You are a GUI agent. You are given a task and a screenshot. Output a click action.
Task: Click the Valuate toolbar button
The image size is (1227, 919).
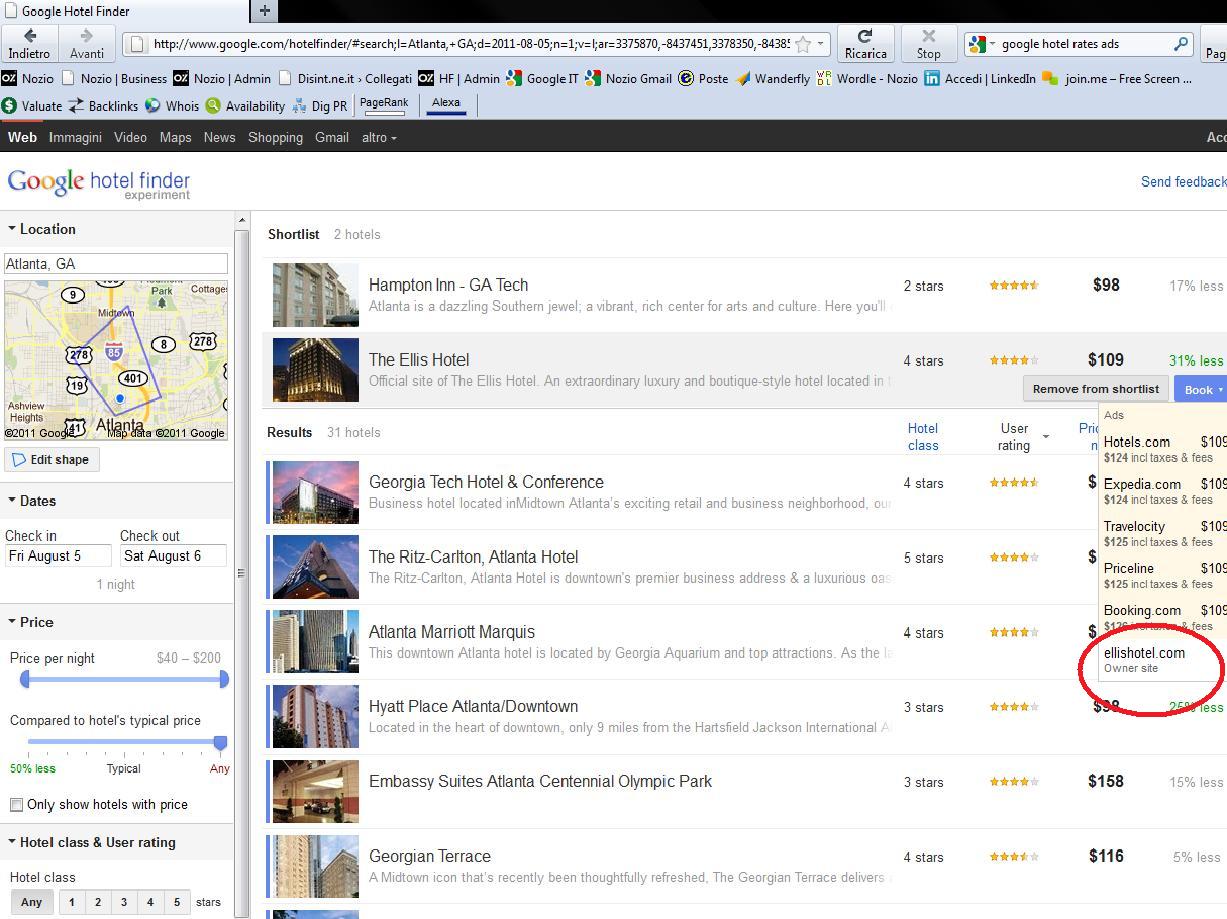(32, 105)
